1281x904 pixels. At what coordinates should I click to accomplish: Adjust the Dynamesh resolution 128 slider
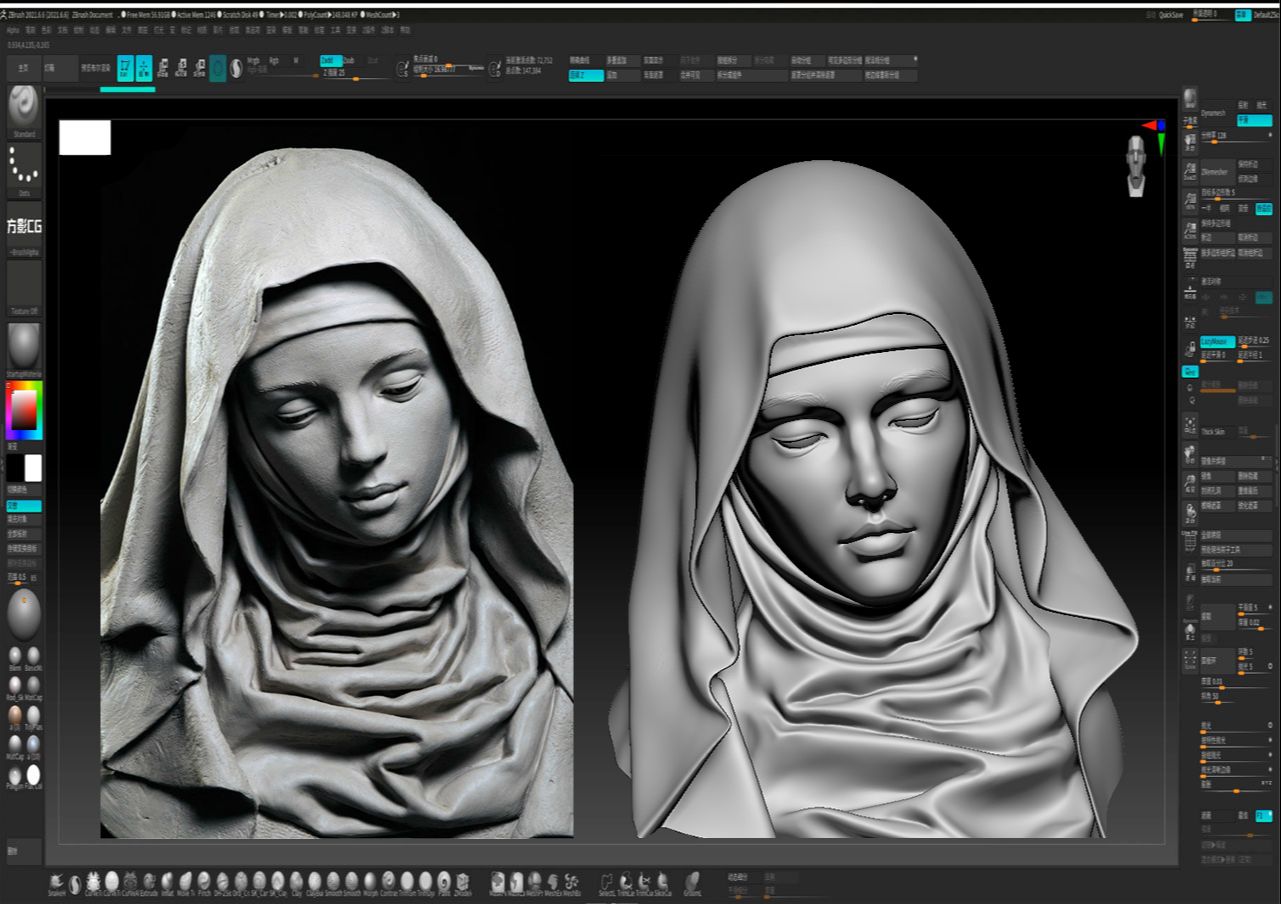coord(1236,137)
